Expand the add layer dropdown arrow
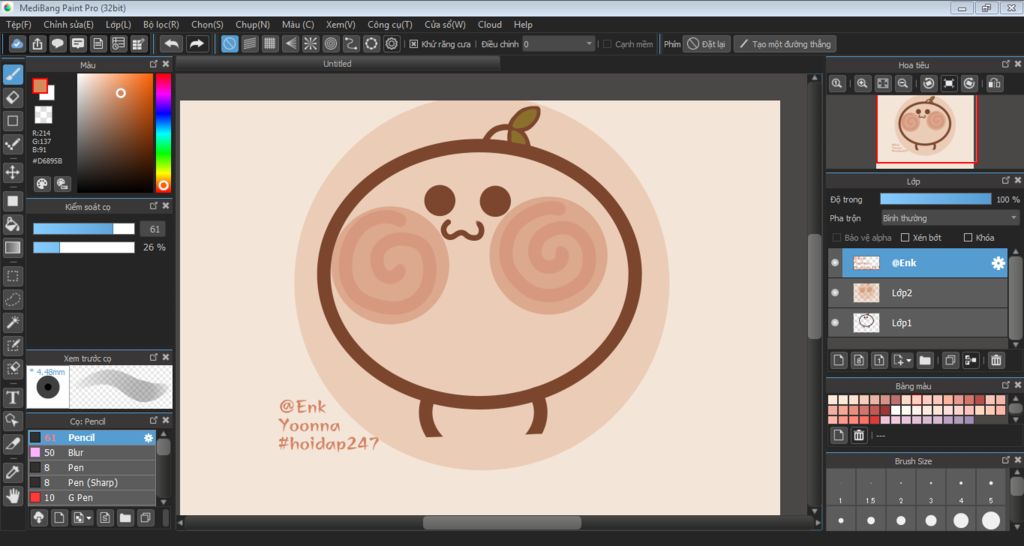Screen dimensions: 1024x546 pos(909,361)
